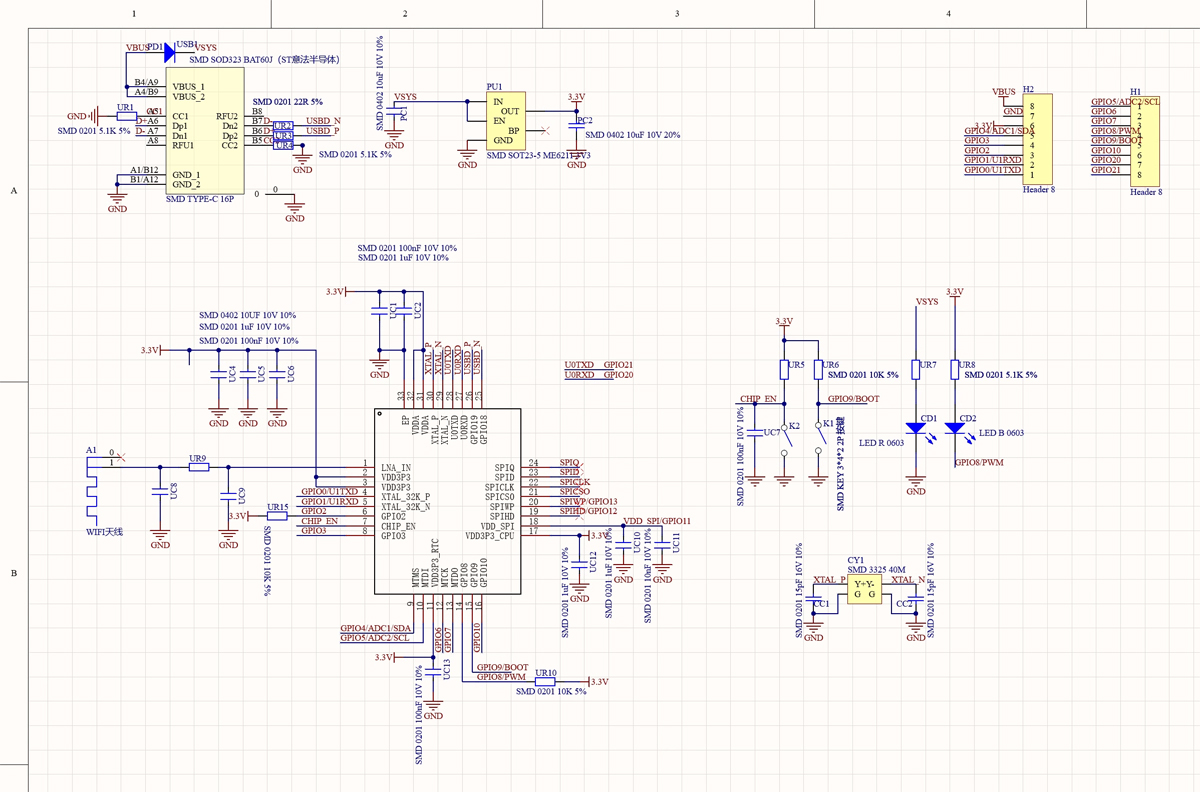Select the UR9 resistor symbol
This screenshot has width=1200, height=792.
(x=198, y=467)
